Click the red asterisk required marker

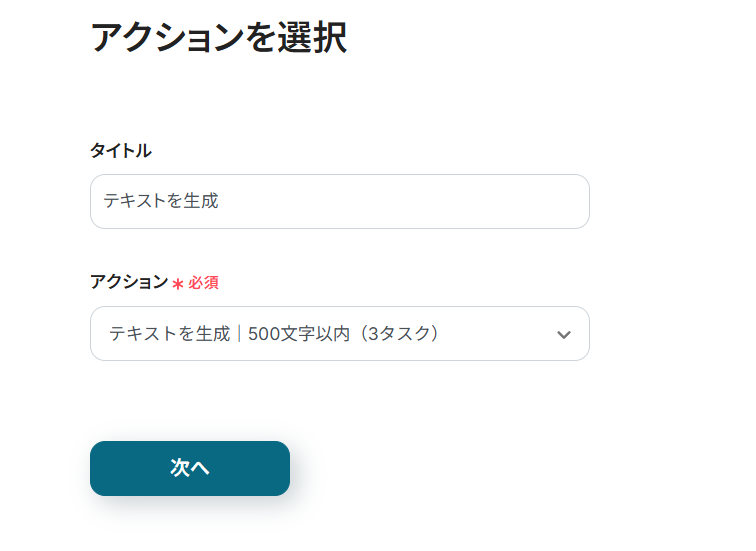178,284
